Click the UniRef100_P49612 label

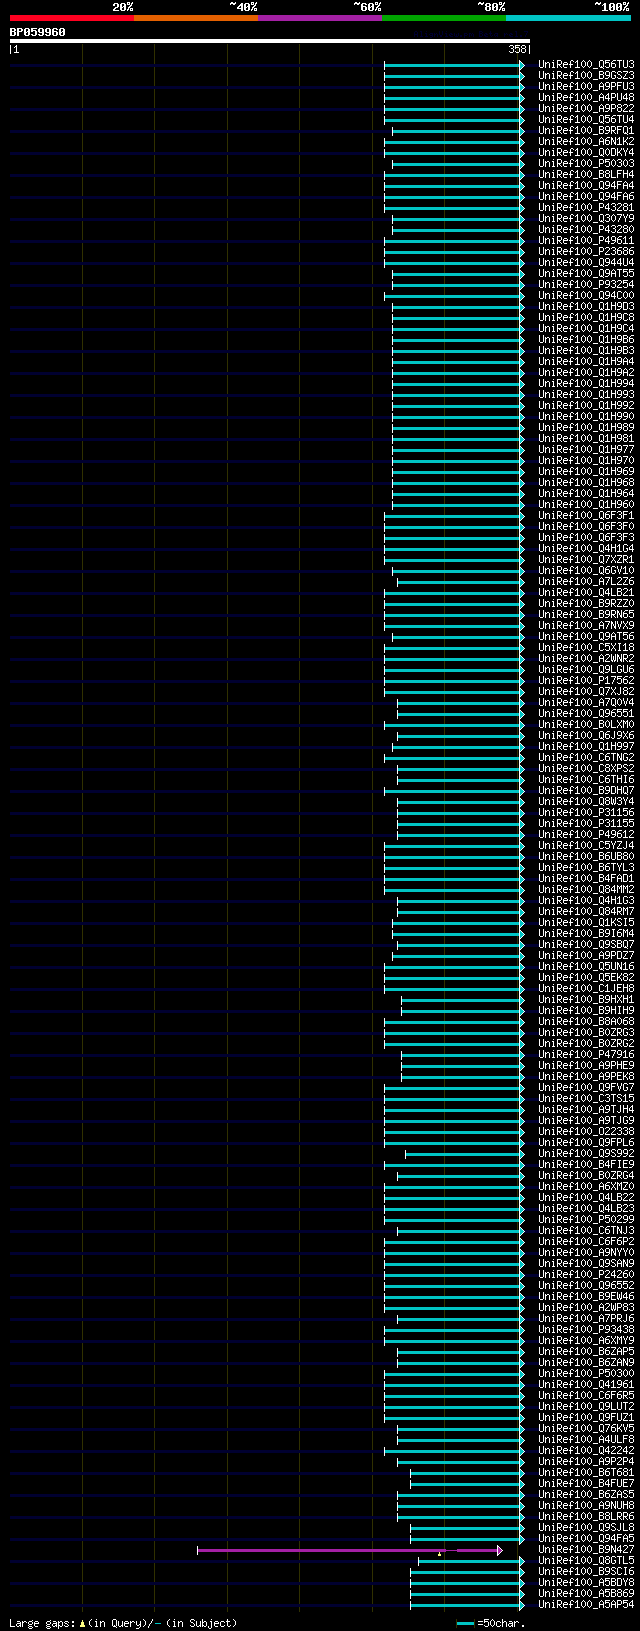pyautogui.click(x=586, y=834)
